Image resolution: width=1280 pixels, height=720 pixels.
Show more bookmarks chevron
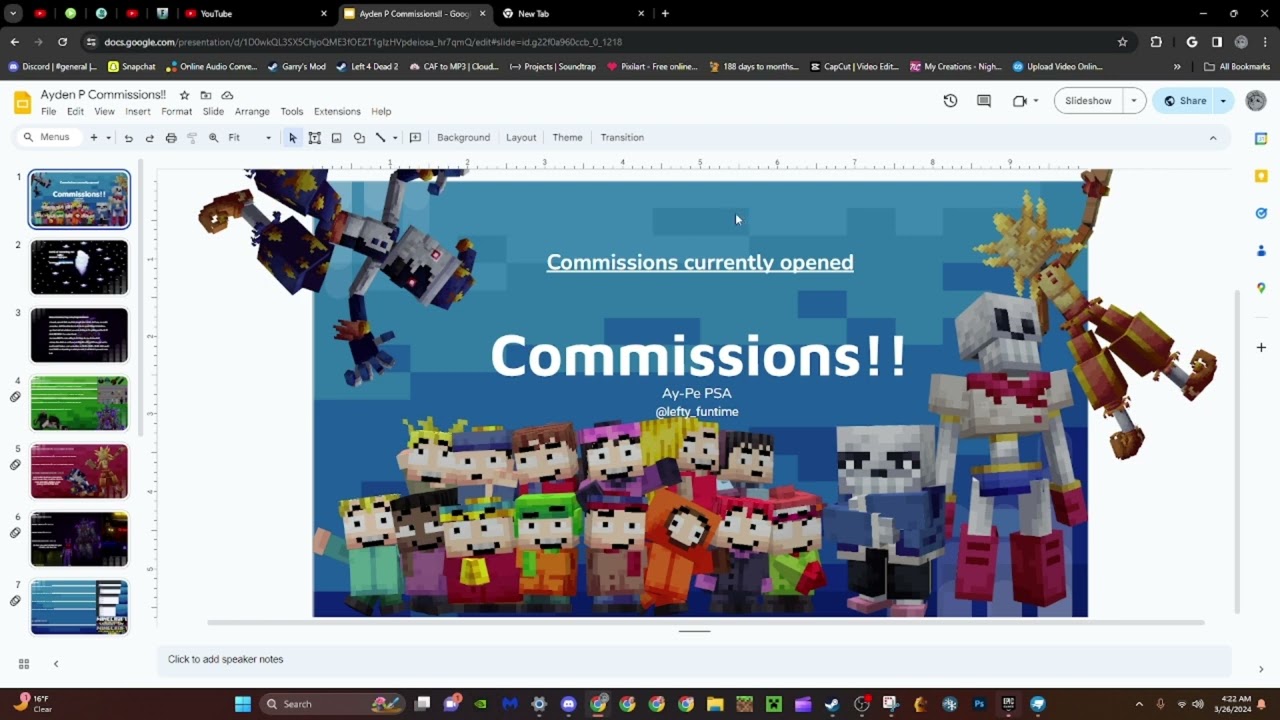tap(1177, 67)
